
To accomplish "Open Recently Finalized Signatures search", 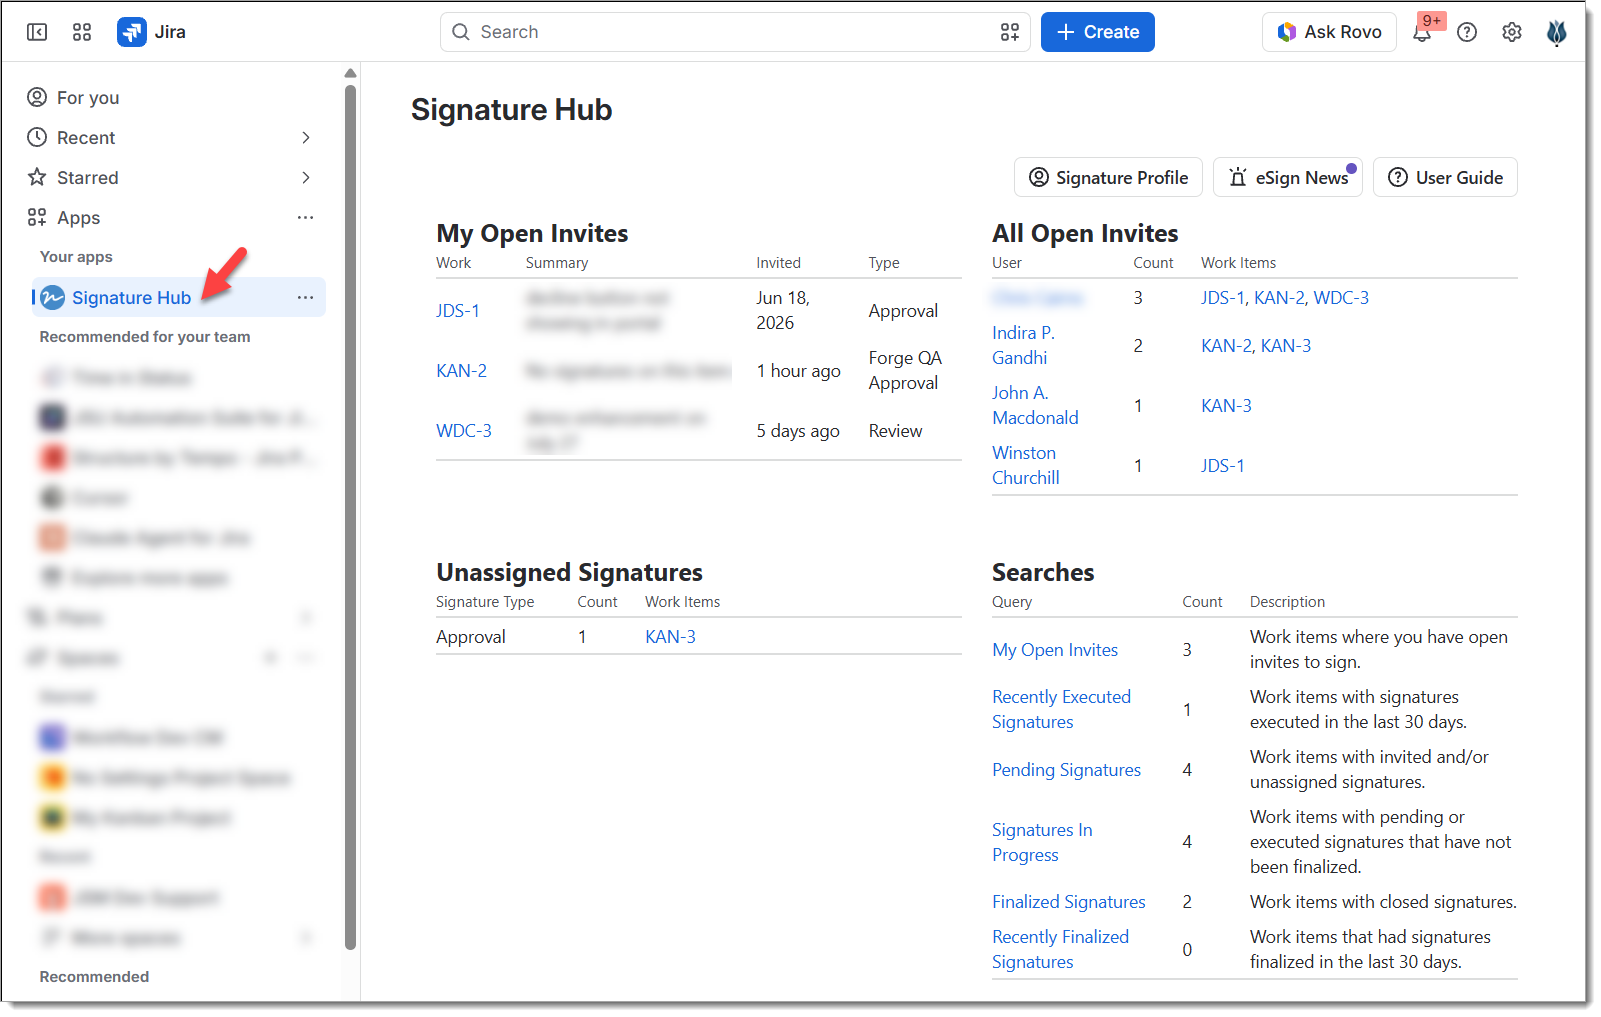I will (x=1060, y=949).
